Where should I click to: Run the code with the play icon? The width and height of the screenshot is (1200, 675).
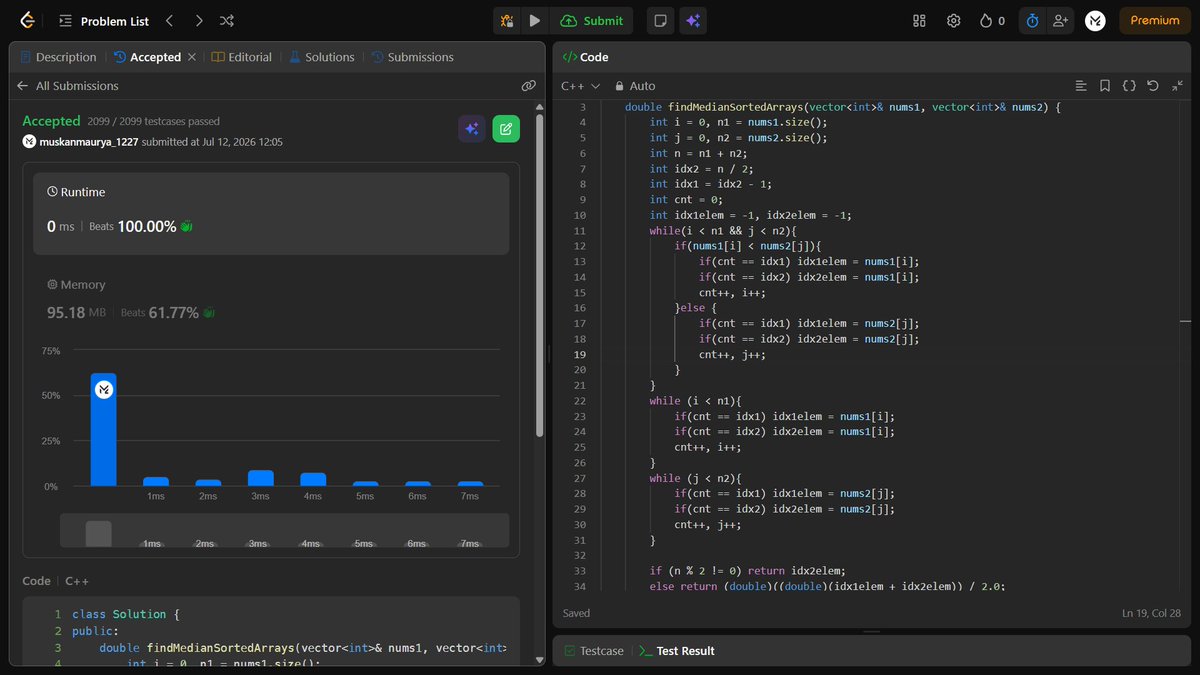[535, 20]
